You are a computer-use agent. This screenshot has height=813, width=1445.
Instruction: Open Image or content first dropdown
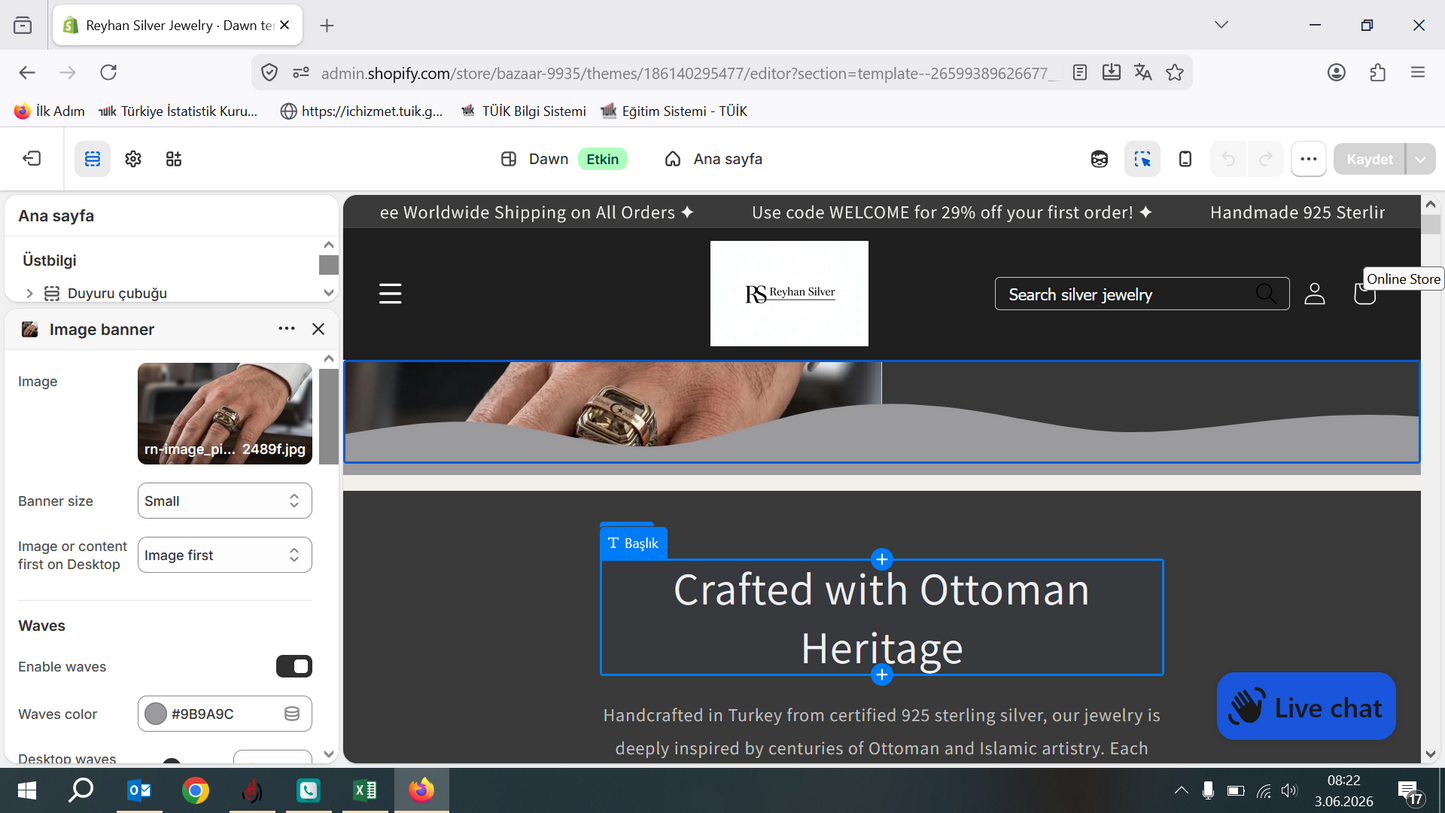pyautogui.click(x=225, y=555)
